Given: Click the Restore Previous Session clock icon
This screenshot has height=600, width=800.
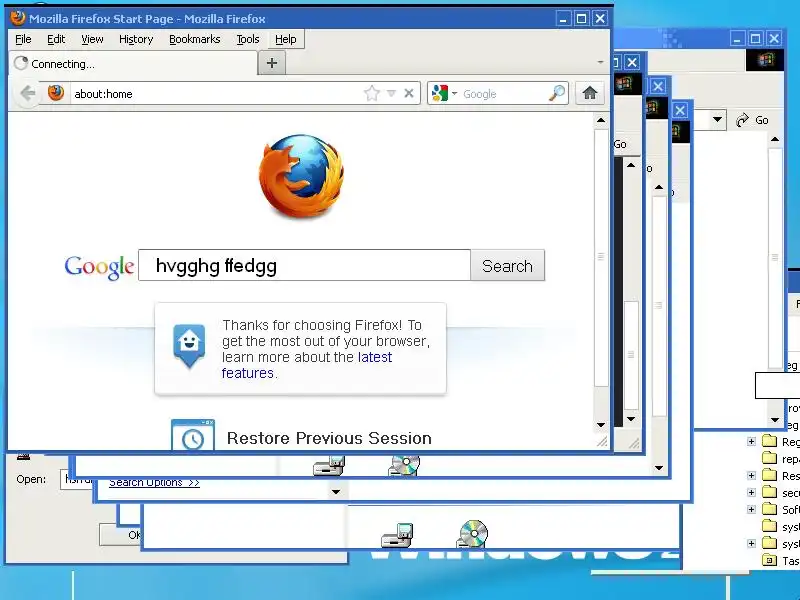Looking at the screenshot, I should click(193, 435).
